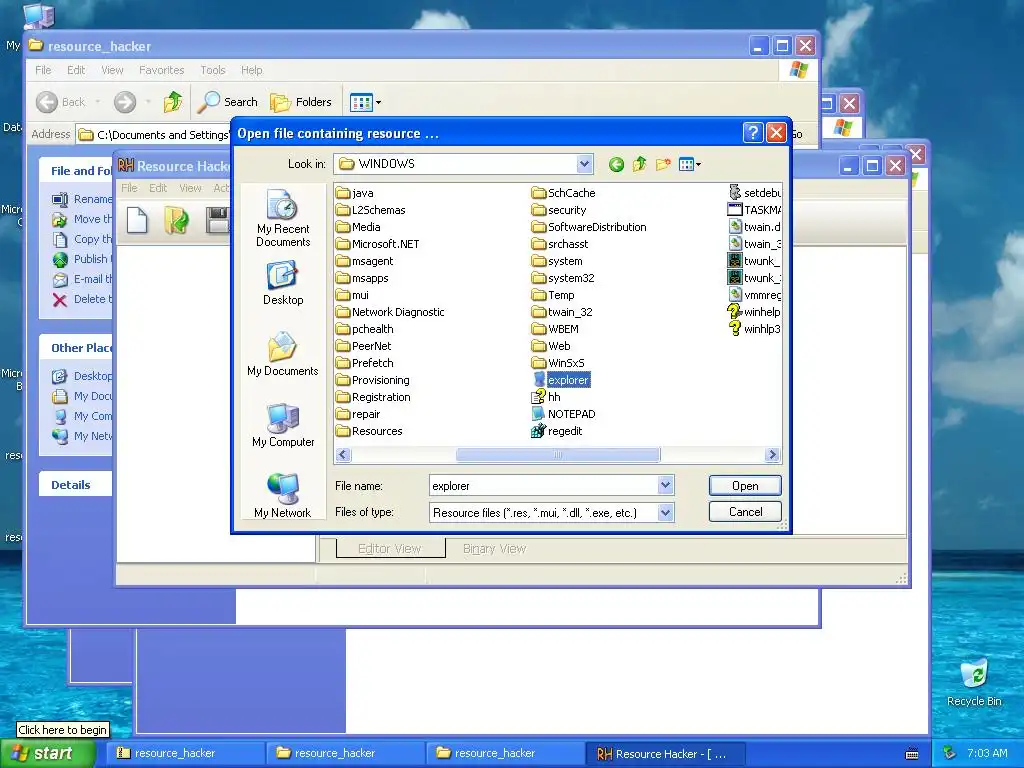Click Open file icon in Resource Hacker toolbar
The image size is (1024, 768).
[x=176, y=220]
